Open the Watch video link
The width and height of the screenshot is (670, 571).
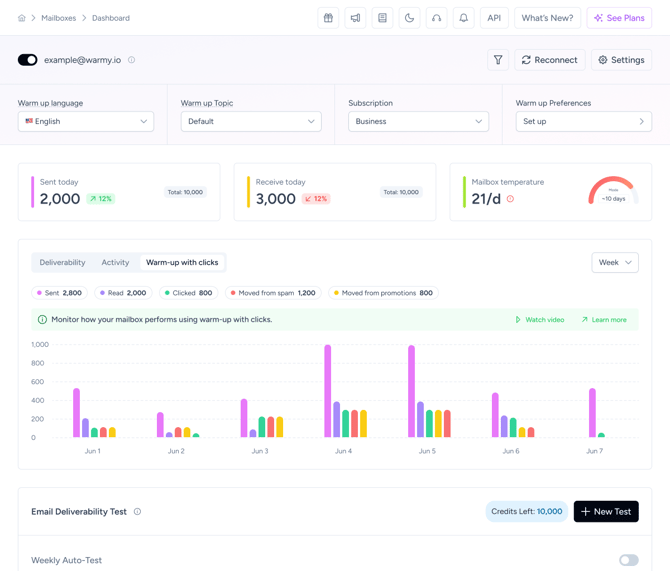[x=540, y=320]
